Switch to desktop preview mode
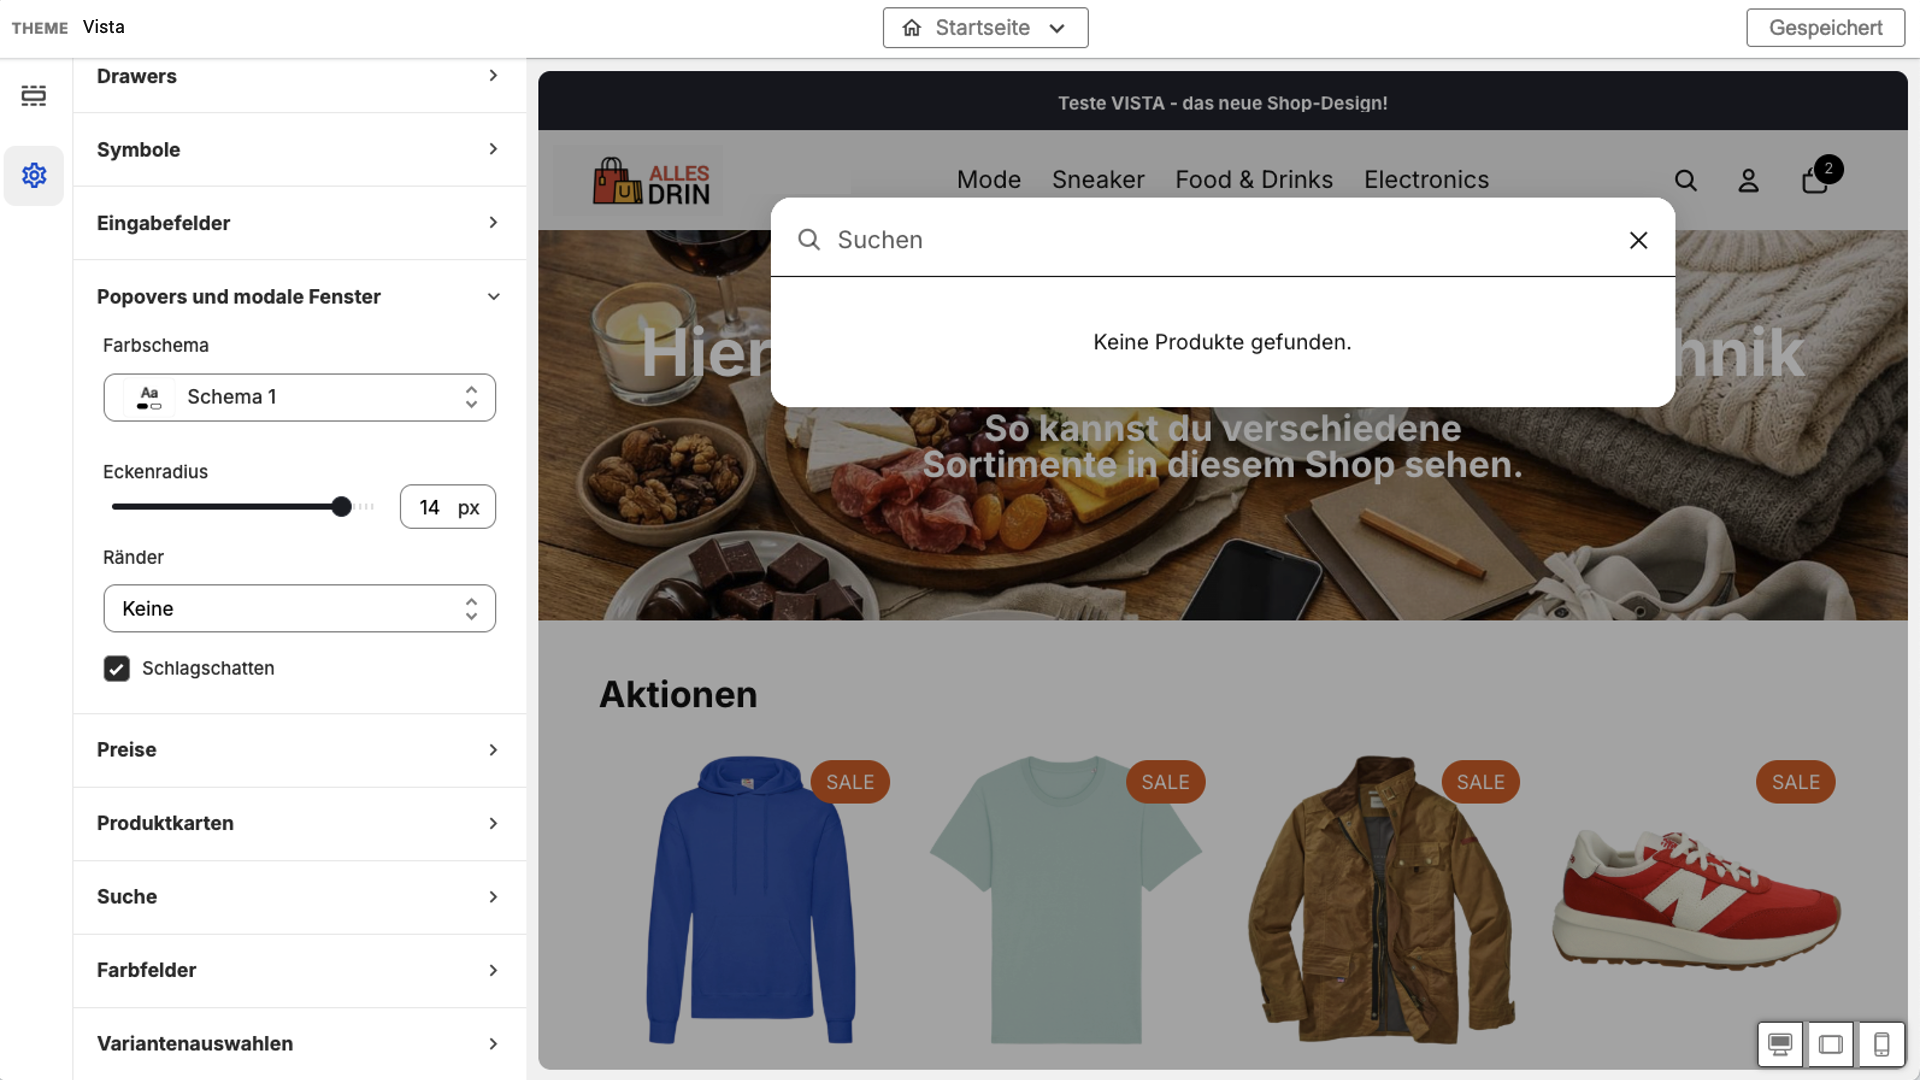Image resolution: width=1920 pixels, height=1080 pixels. coord(1780,1045)
